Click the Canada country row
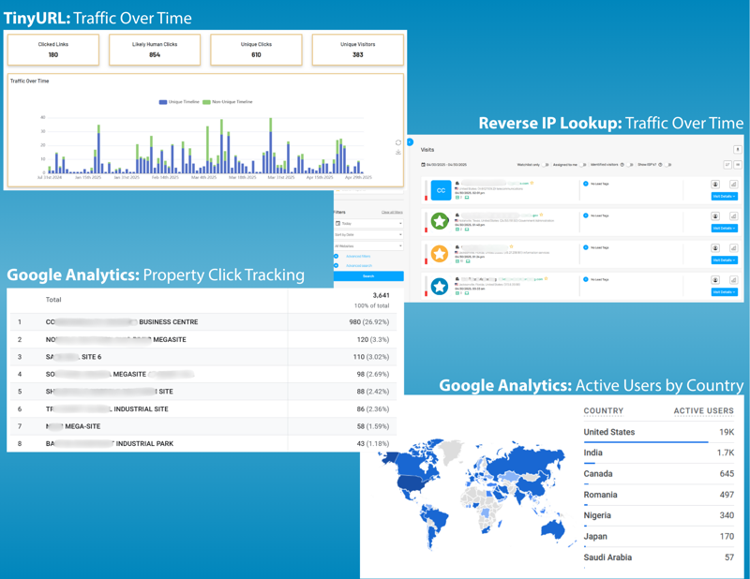The image size is (750, 579). tap(659, 474)
